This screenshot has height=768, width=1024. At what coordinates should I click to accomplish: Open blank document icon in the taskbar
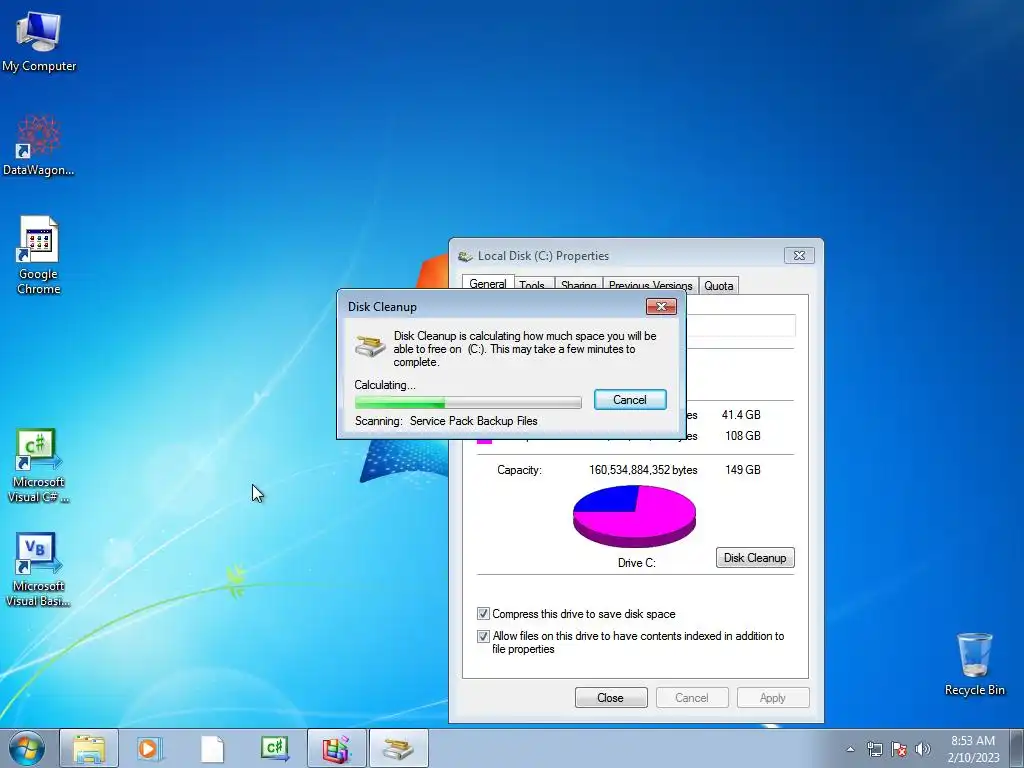[x=212, y=748]
